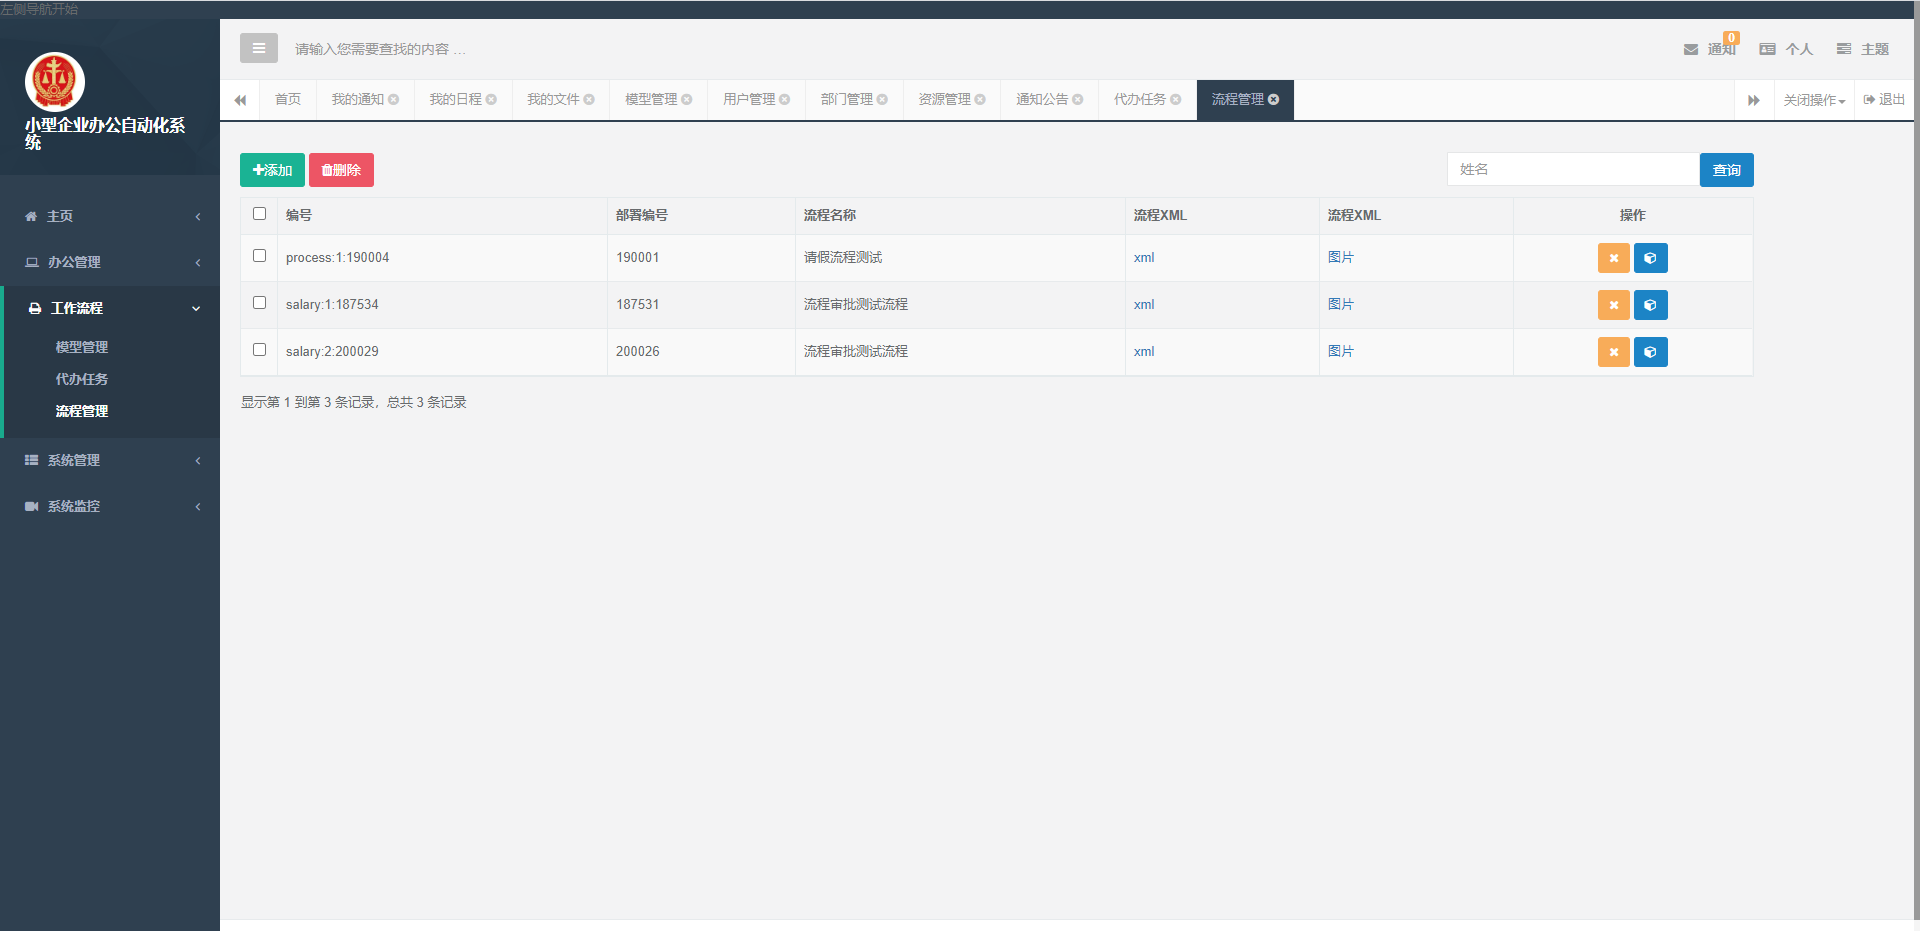
Task: Toggle the select-all header checkbox
Action: pyautogui.click(x=260, y=214)
